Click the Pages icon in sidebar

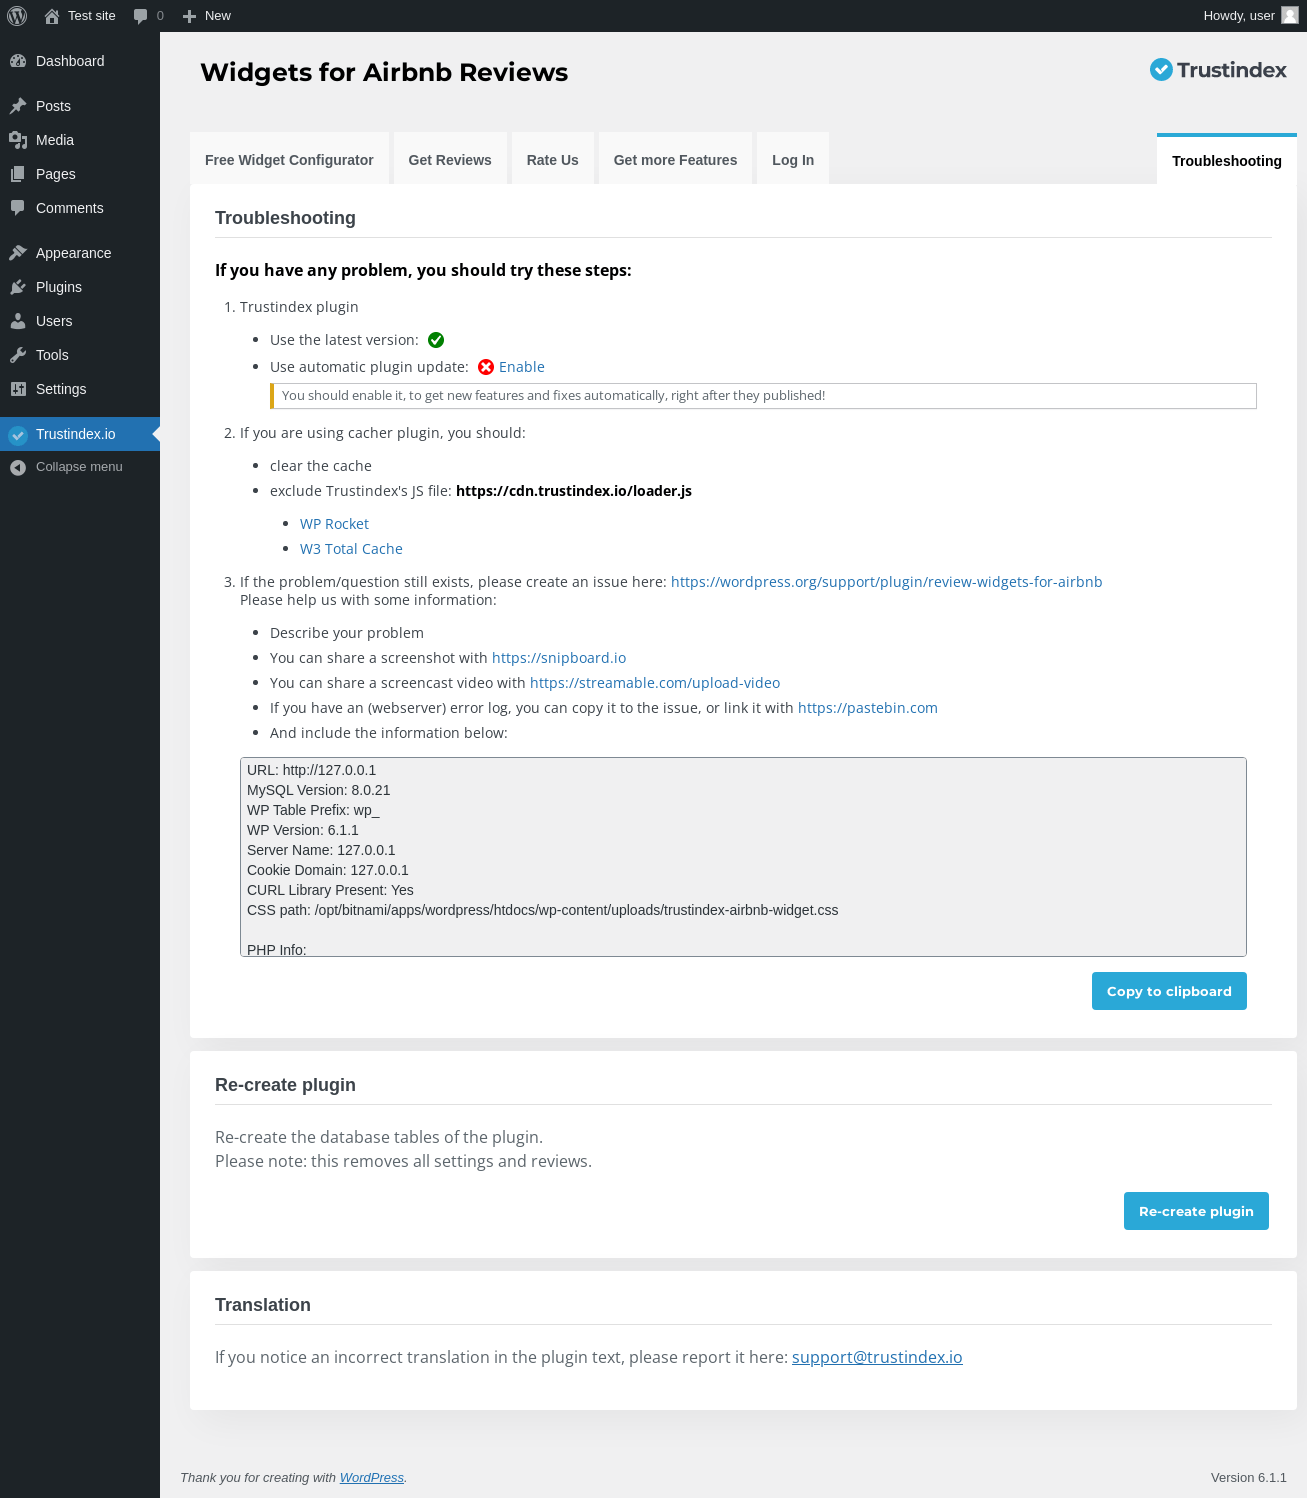point(18,174)
